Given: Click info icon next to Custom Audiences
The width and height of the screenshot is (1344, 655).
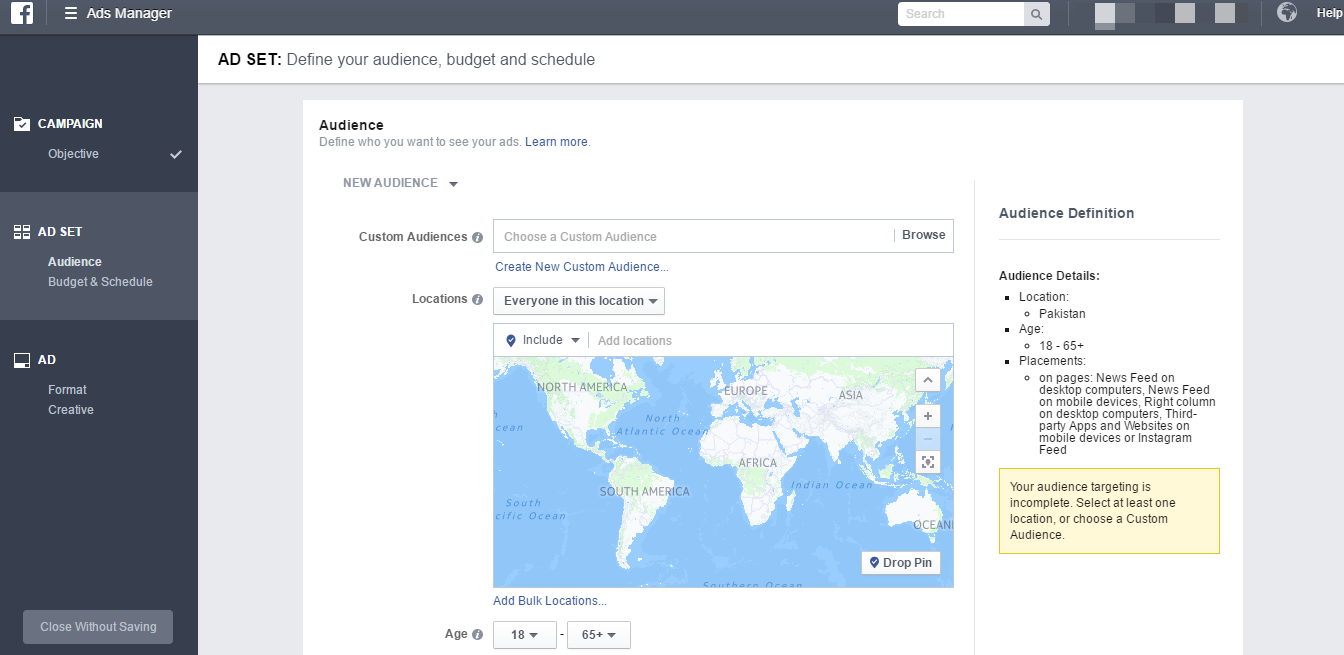Looking at the screenshot, I should click(477, 238).
